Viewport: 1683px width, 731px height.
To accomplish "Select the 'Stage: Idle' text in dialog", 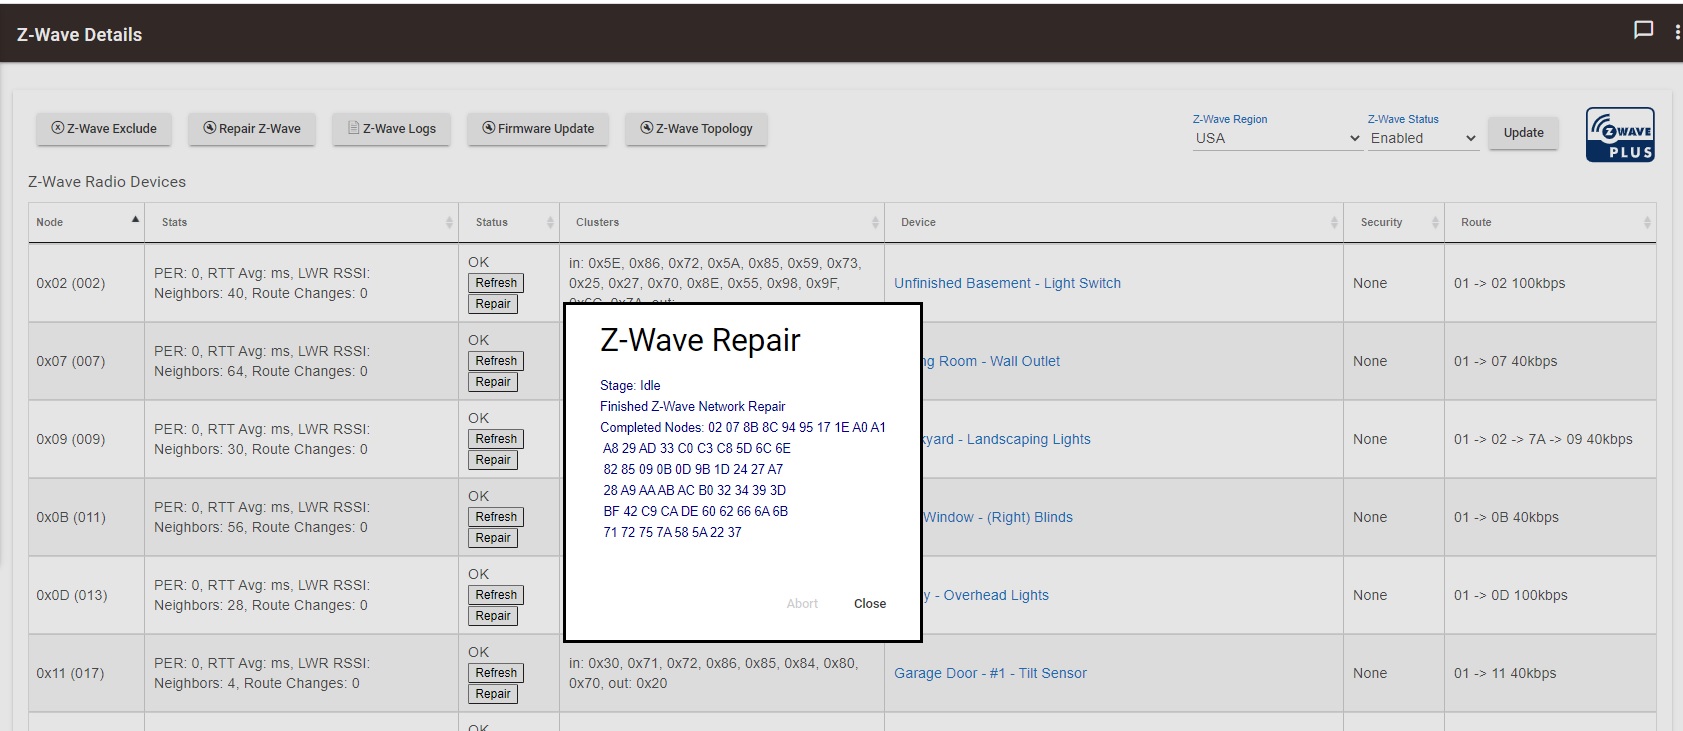I will coord(630,385).
